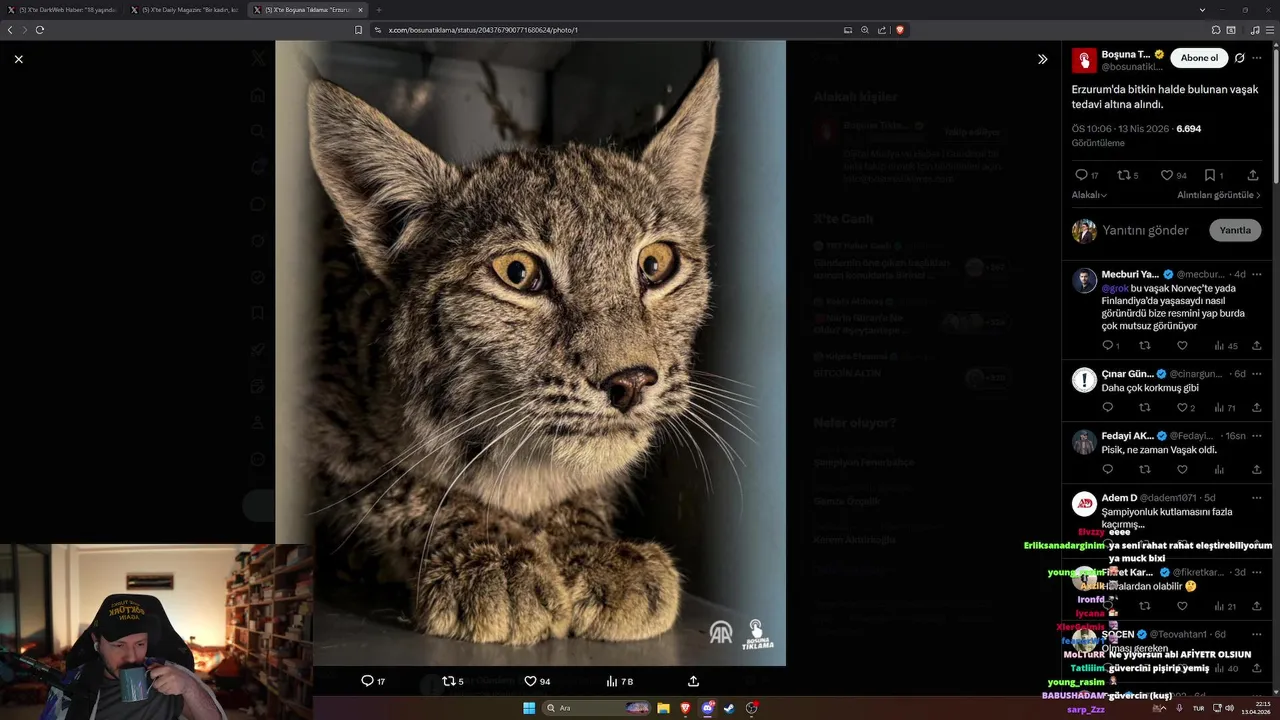1280x720 pixels.
Task: View stats 45 on Mecburi Ya... comment
Action: pyautogui.click(x=1226, y=346)
